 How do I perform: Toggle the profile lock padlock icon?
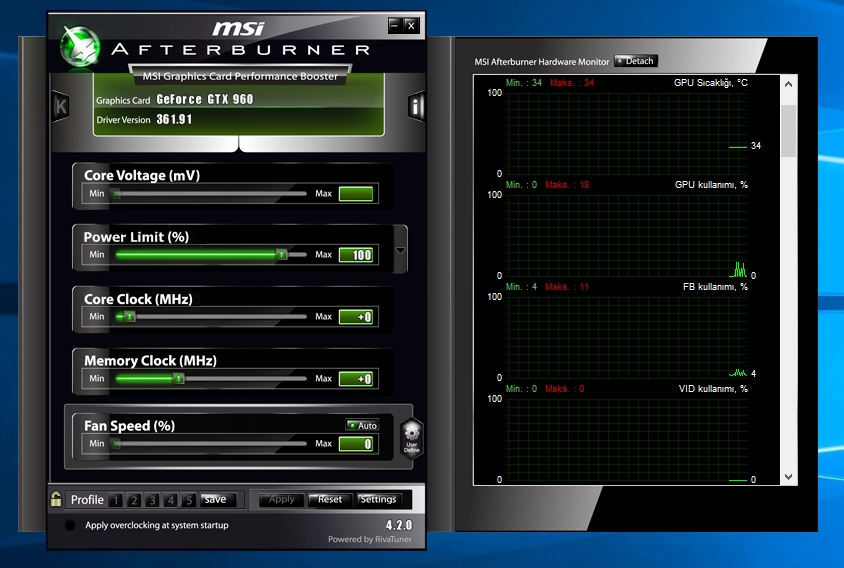[56, 500]
